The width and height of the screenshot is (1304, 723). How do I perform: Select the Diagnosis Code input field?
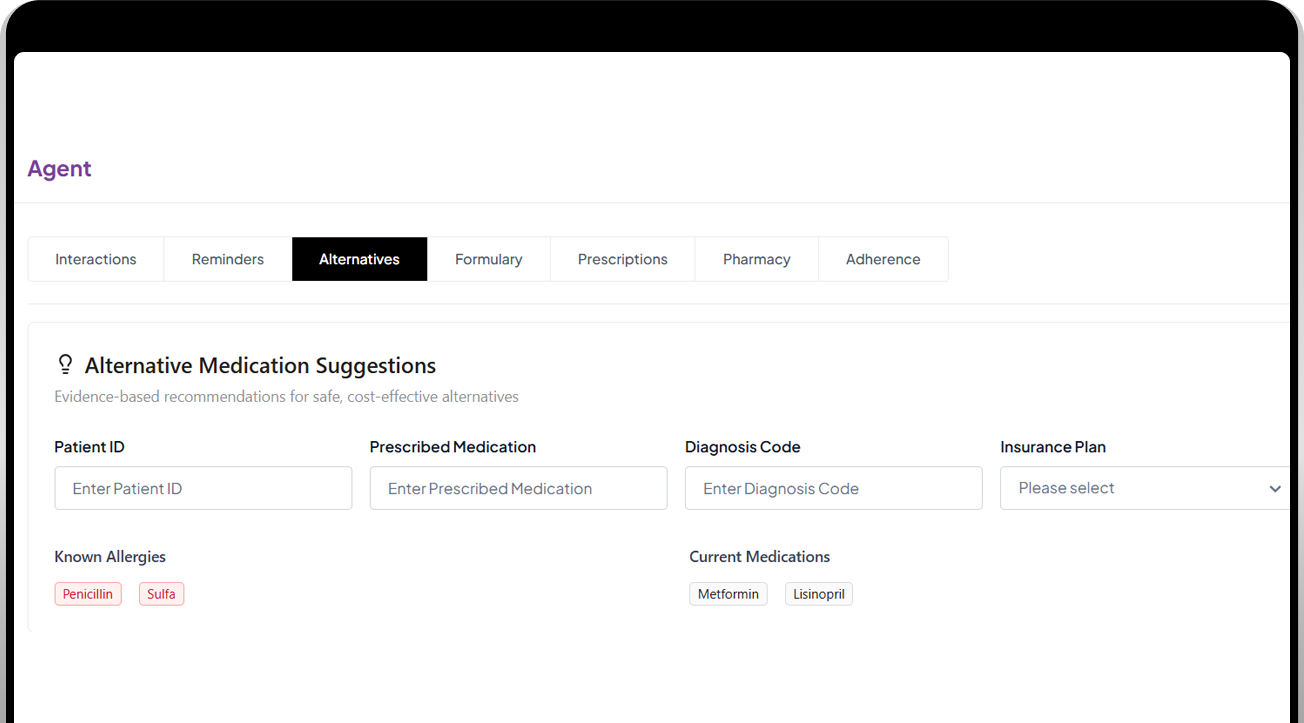(x=834, y=488)
